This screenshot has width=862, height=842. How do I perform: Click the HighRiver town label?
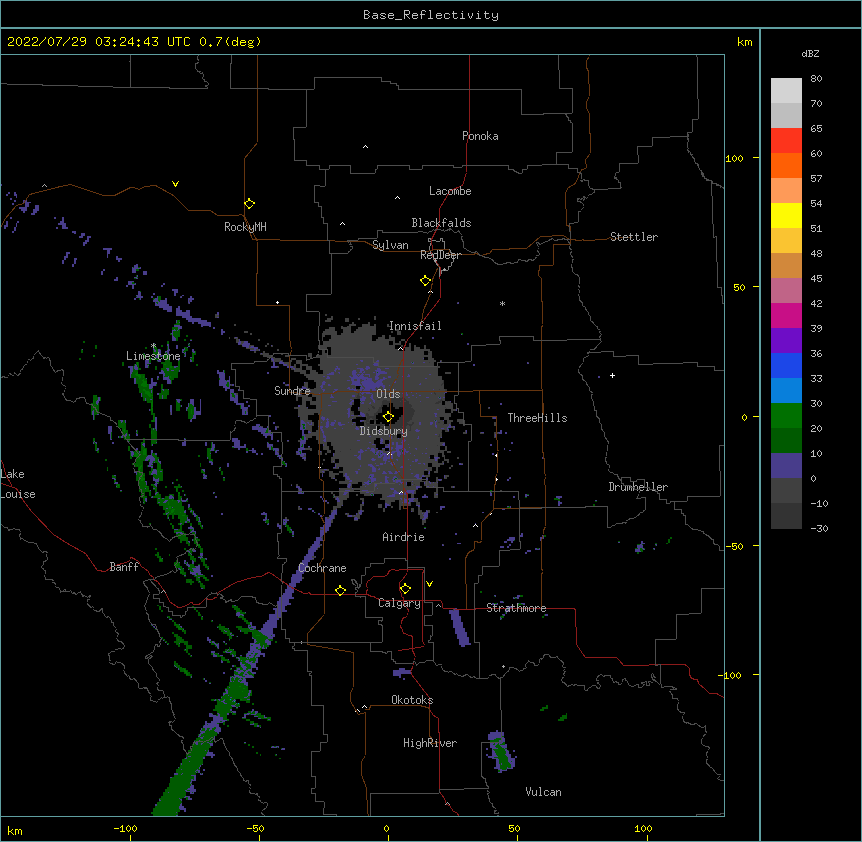coord(430,743)
